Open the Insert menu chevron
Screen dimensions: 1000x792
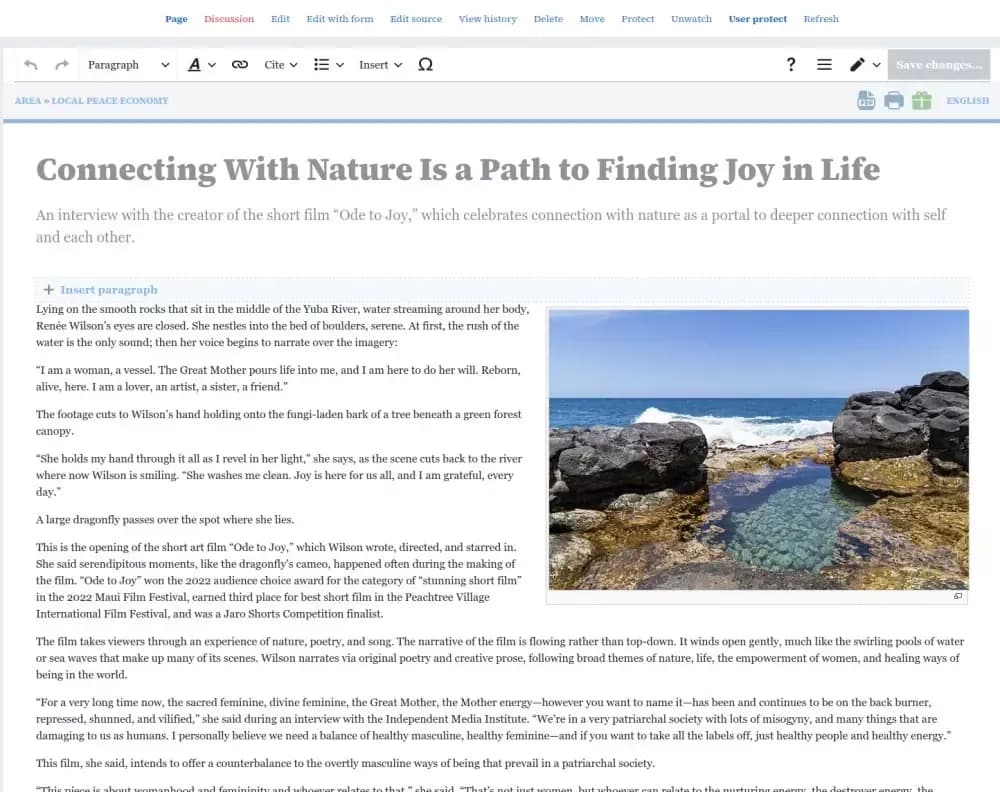point(397,64)
